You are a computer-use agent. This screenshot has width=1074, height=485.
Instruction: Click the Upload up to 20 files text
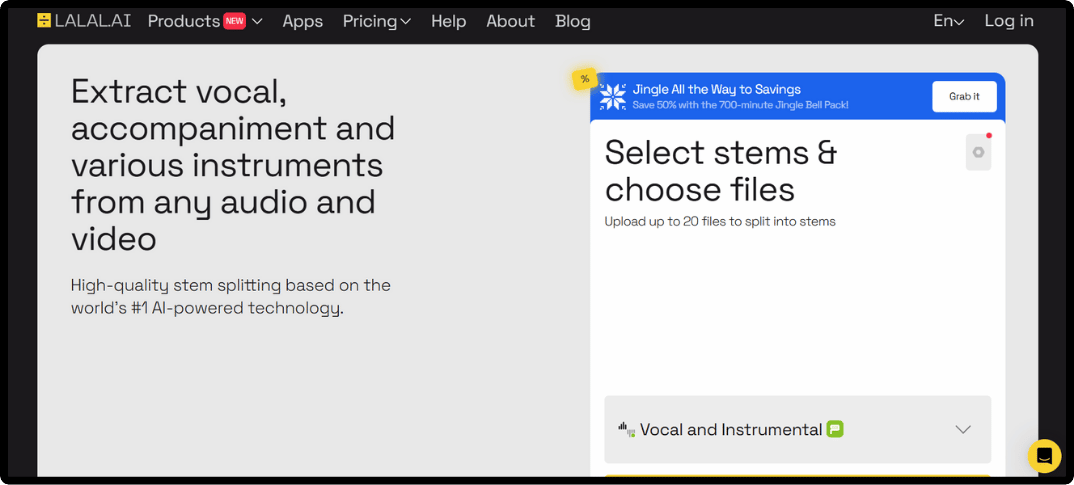pos(720,221)
